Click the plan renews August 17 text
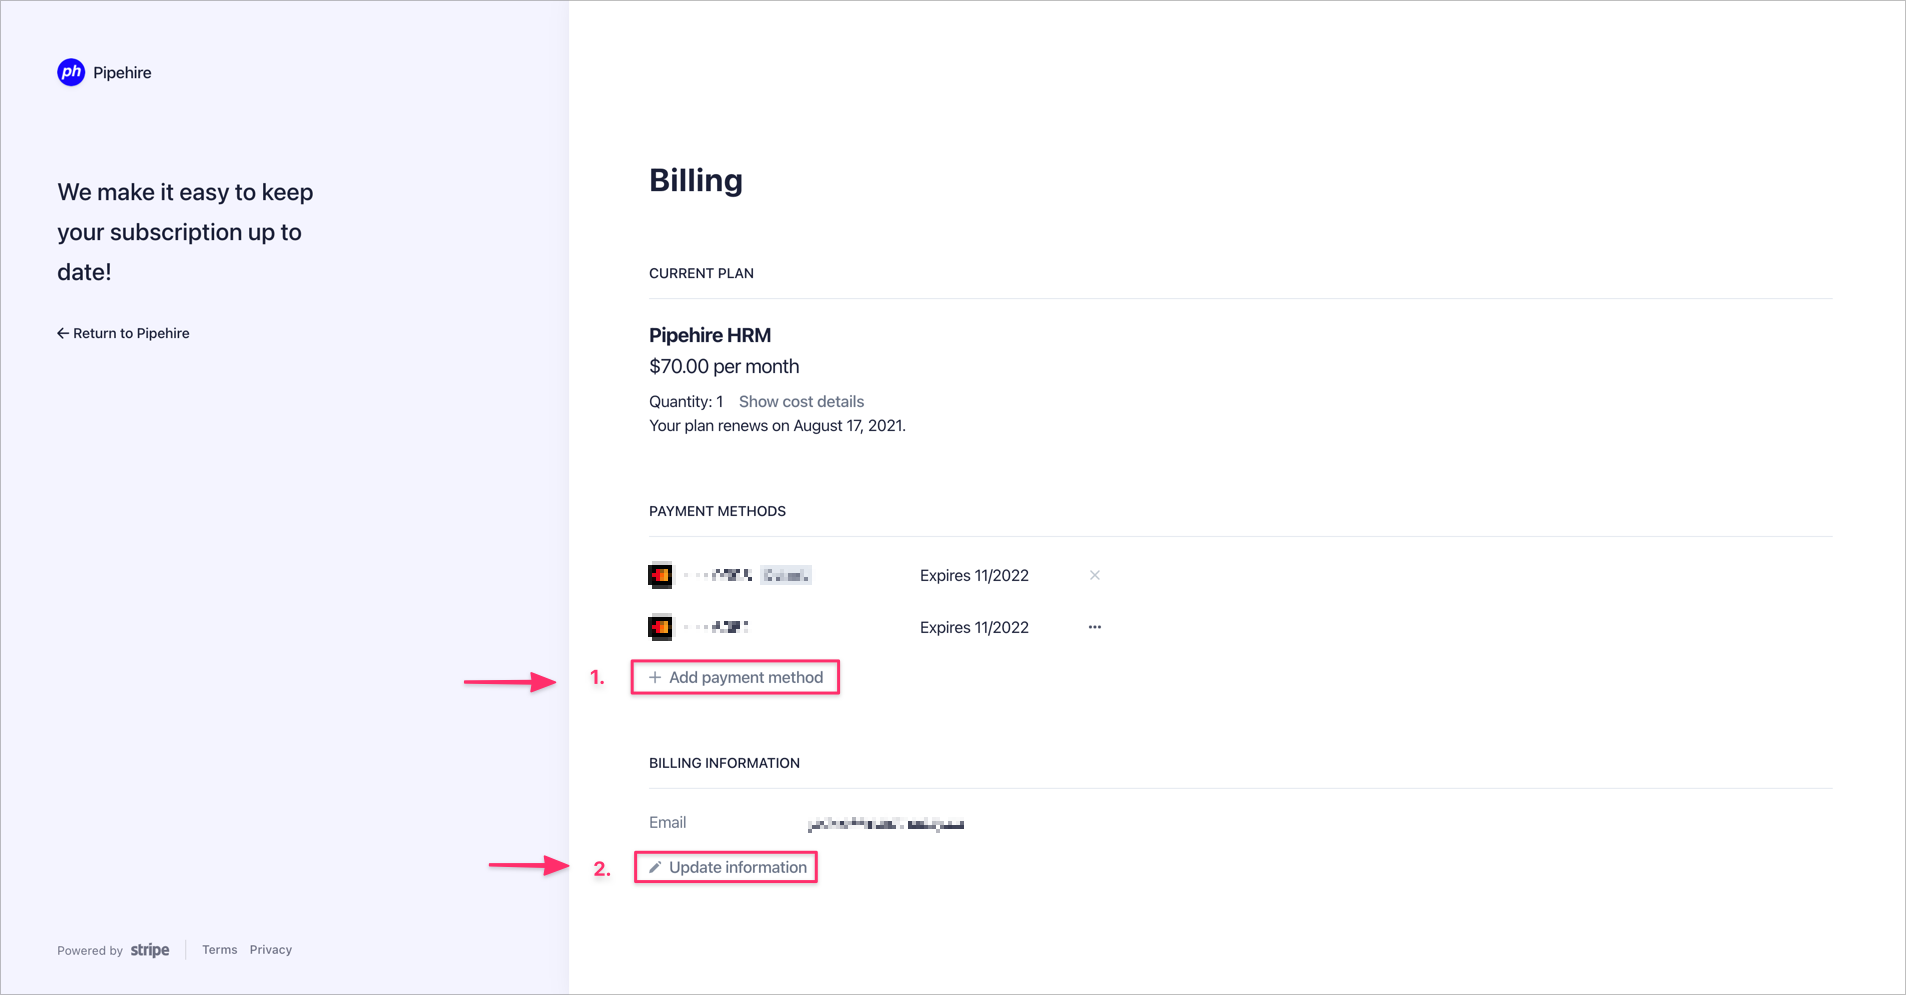This screenshot has width=1906, height=995. click(x=777, y=425)
